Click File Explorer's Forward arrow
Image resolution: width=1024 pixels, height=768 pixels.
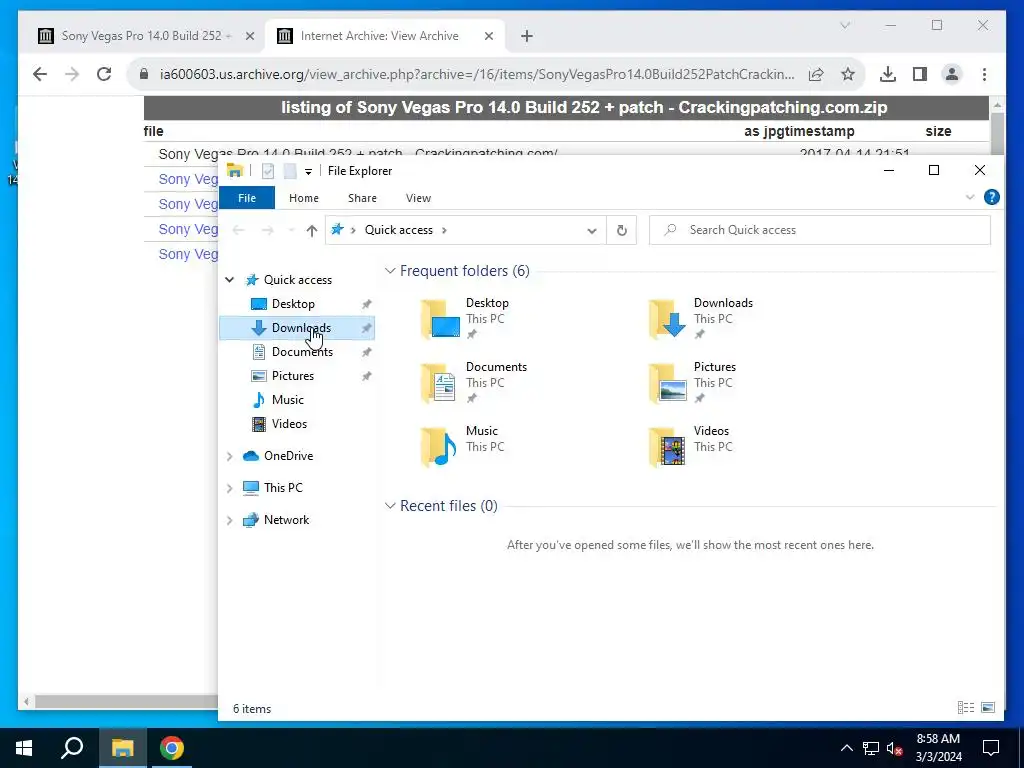(x=267, y=230)
